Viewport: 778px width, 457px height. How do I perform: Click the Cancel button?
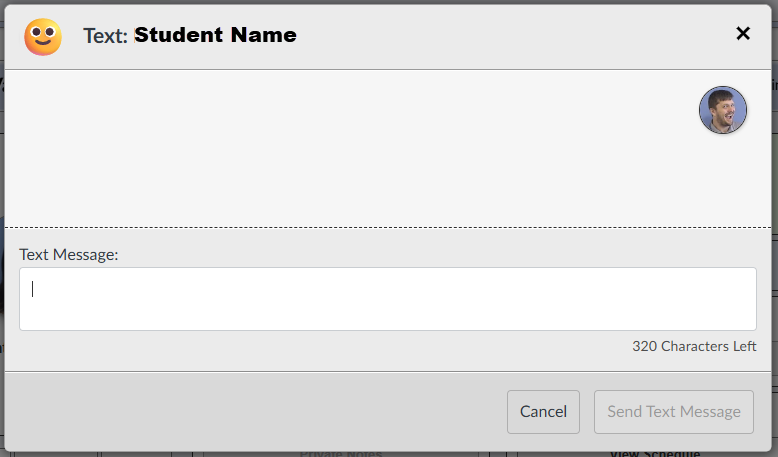(x=543, y=411)
